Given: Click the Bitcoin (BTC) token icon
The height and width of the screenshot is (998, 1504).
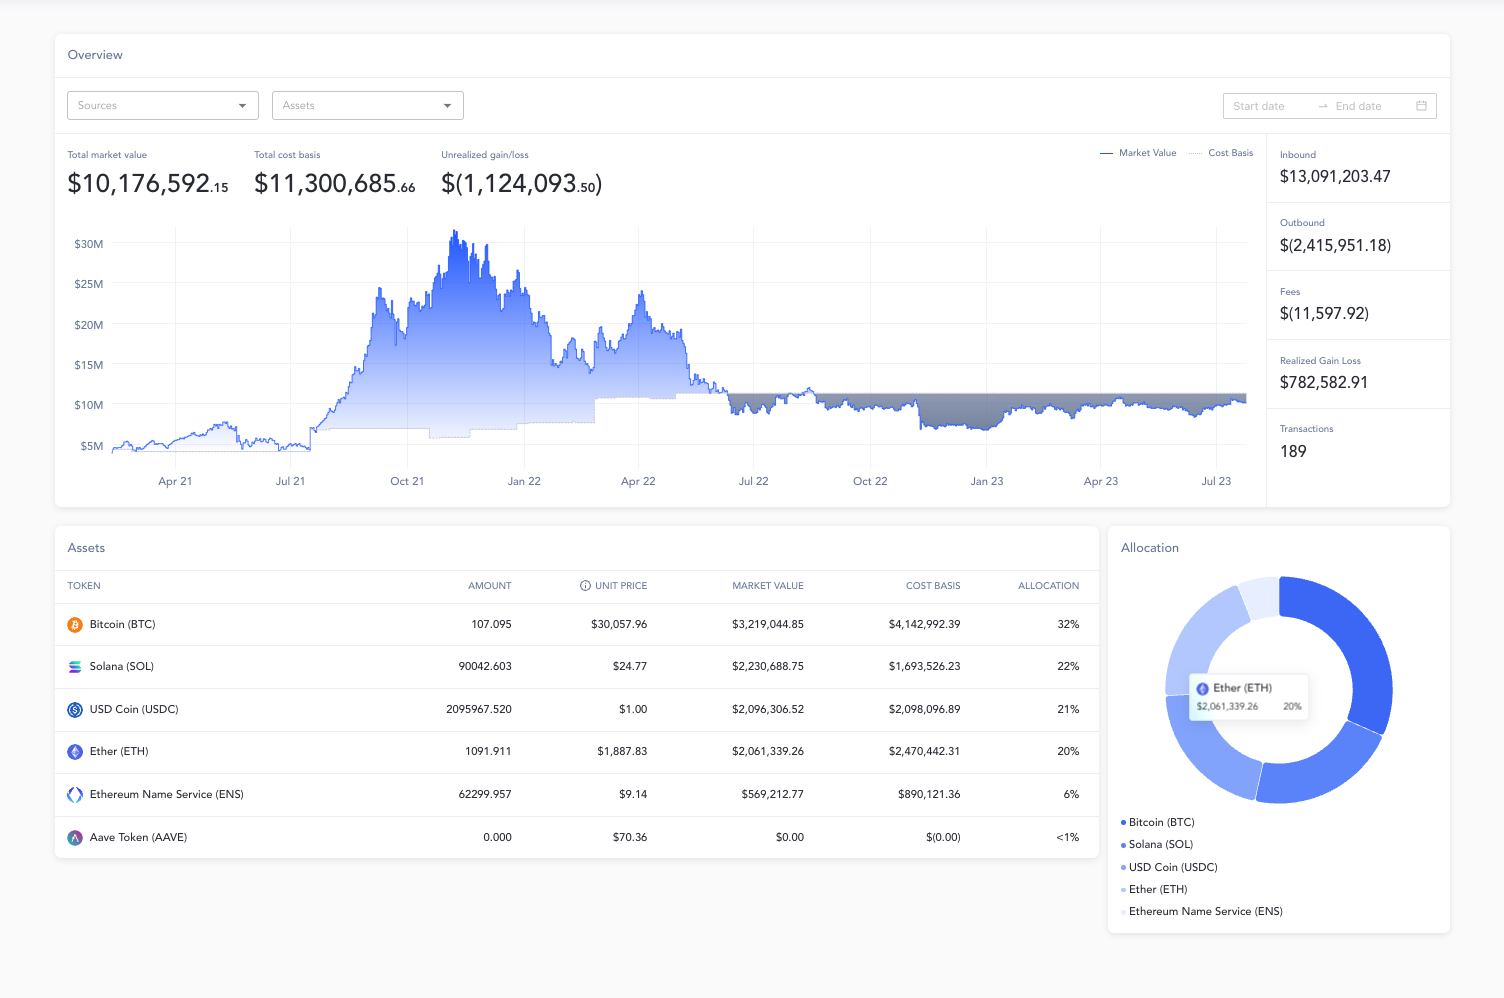Looking at the screenshot, I should tap(75, 625).
